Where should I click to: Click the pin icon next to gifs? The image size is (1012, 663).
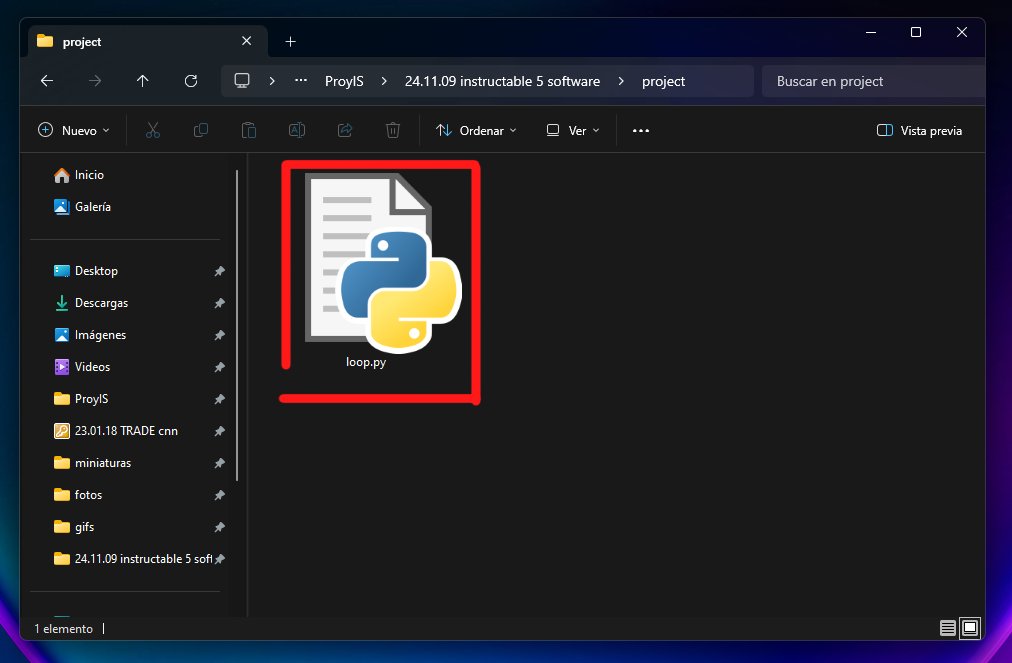(219, 527)
